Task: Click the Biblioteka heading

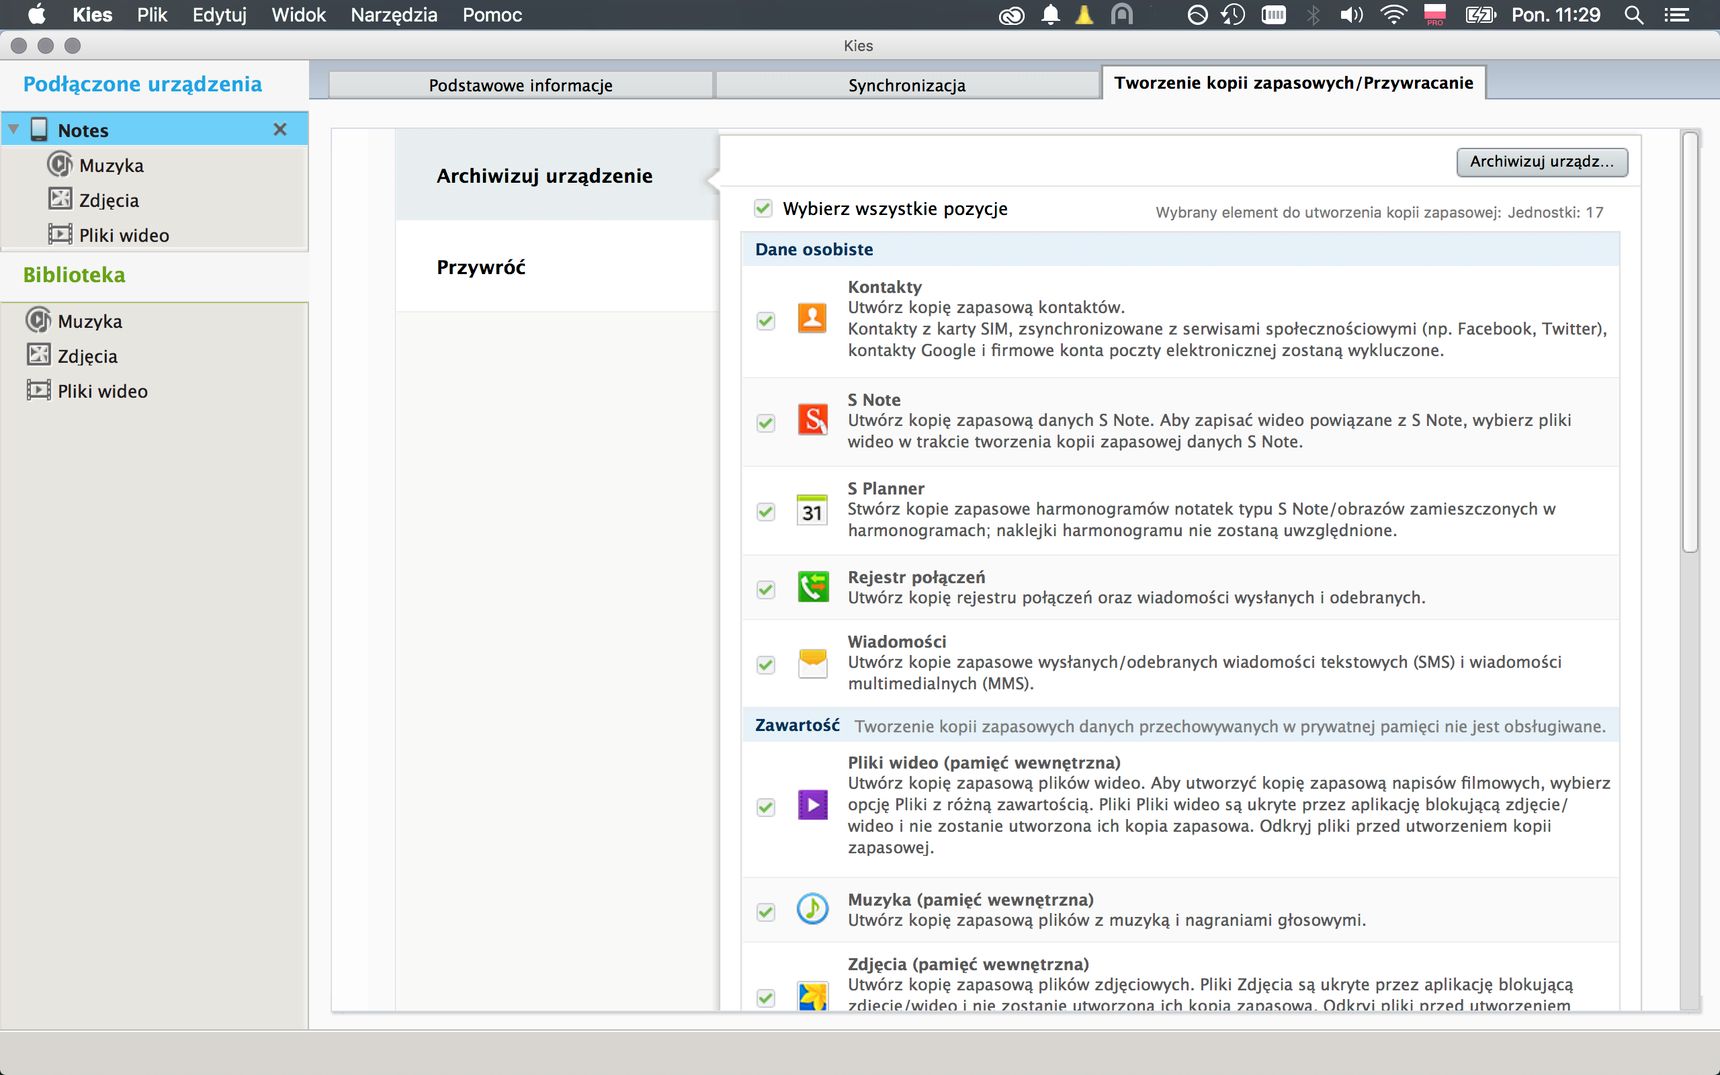Action: (x=74, y=274)
